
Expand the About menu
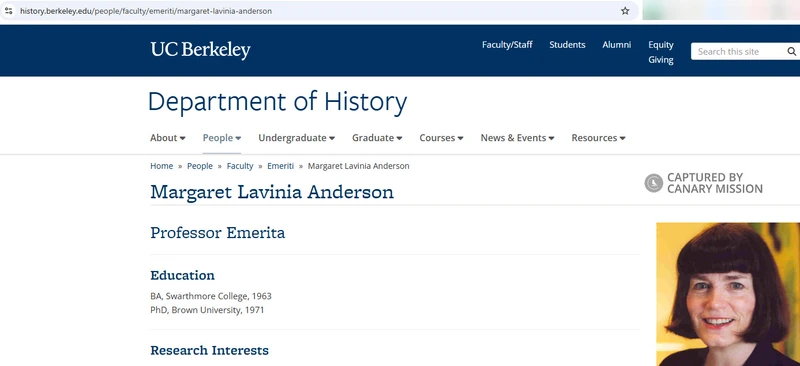pyautogui.click(x=168, y=138)
